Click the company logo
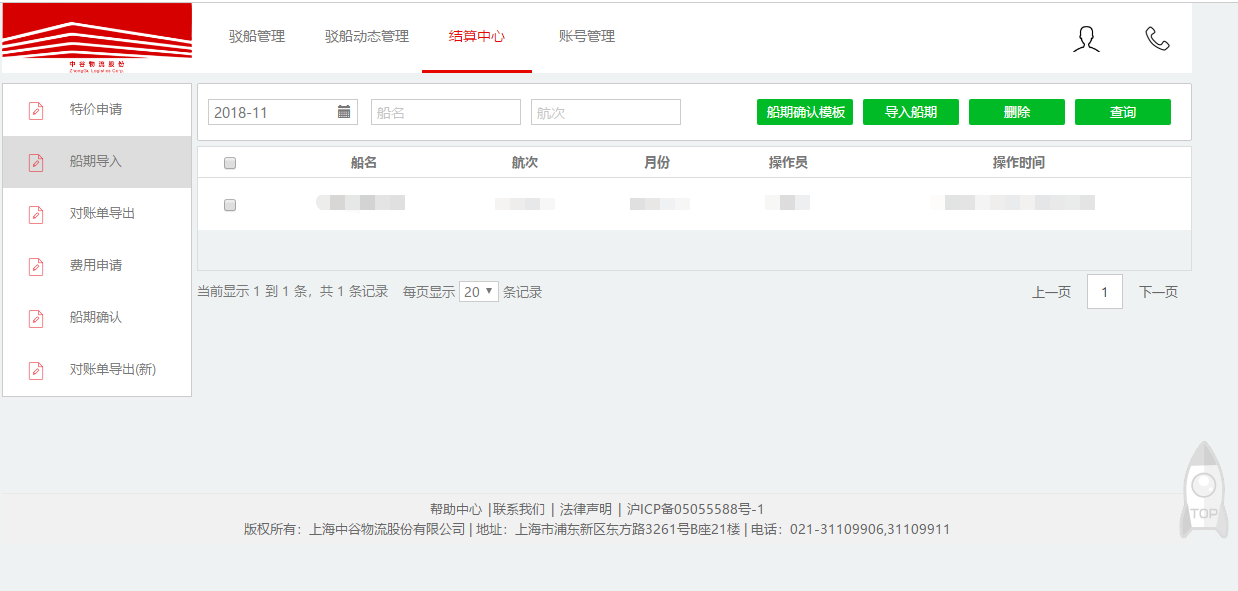This screenshot has height=591, width=1238. 97,38
